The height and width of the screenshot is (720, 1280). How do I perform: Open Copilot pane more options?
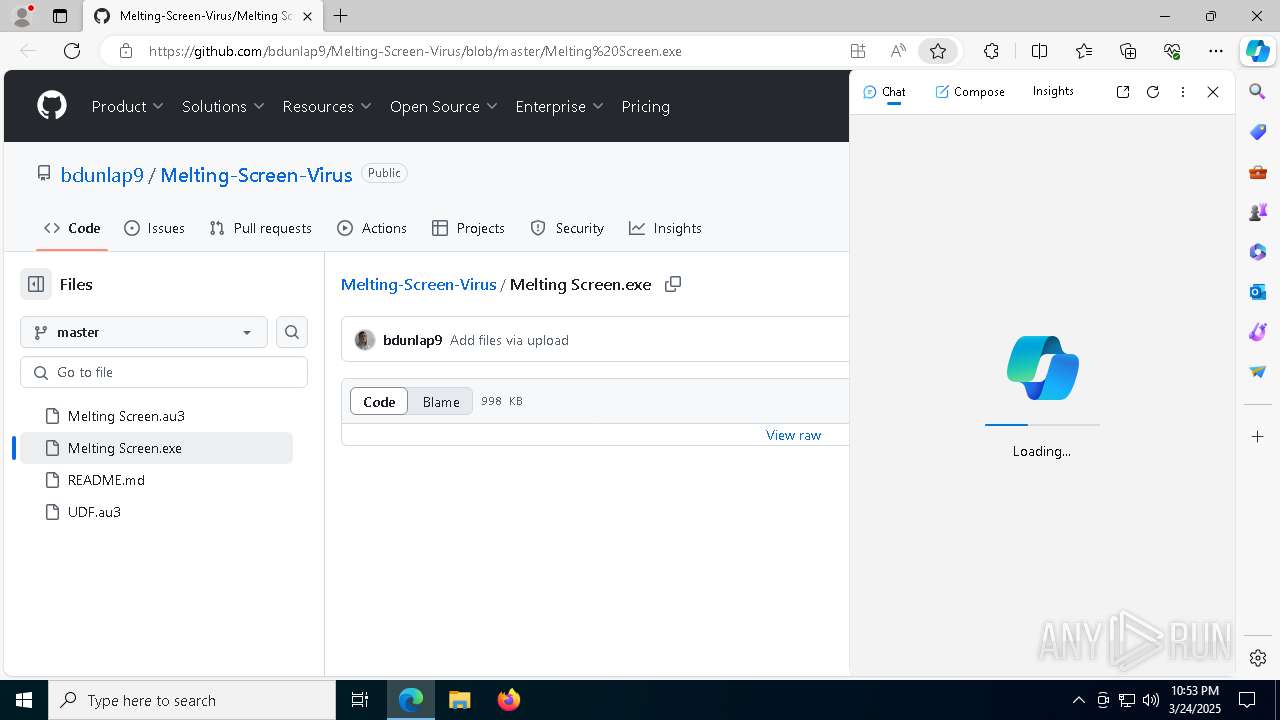pos(1183,91)
